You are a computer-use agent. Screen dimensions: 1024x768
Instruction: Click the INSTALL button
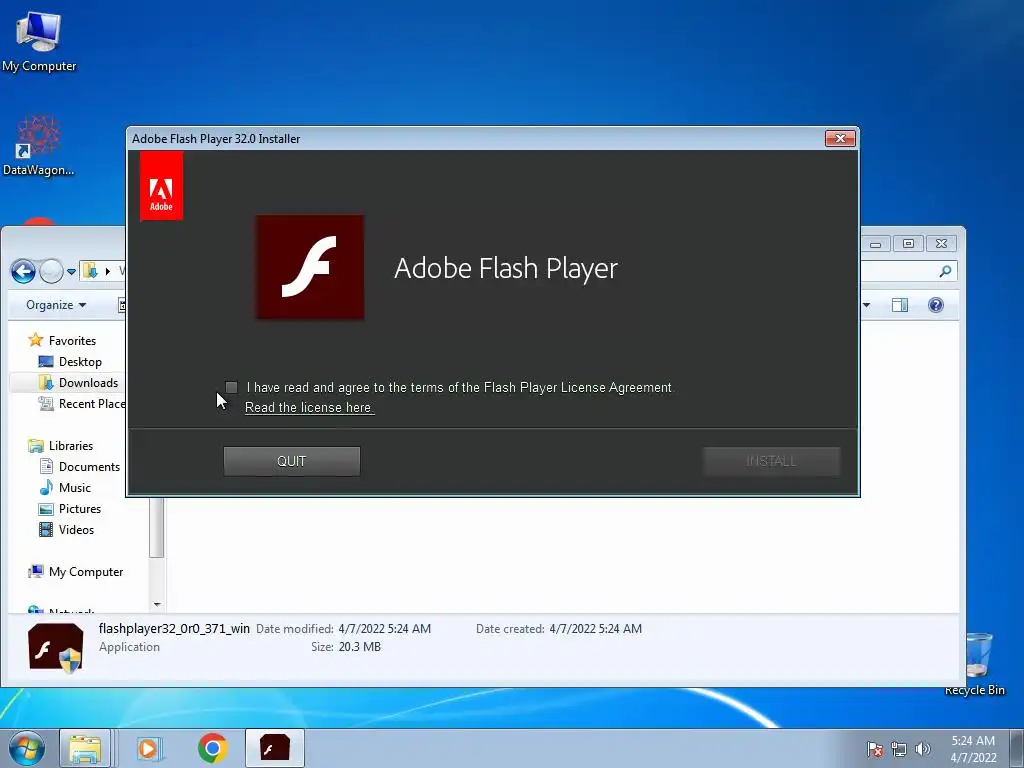[771, 461]
